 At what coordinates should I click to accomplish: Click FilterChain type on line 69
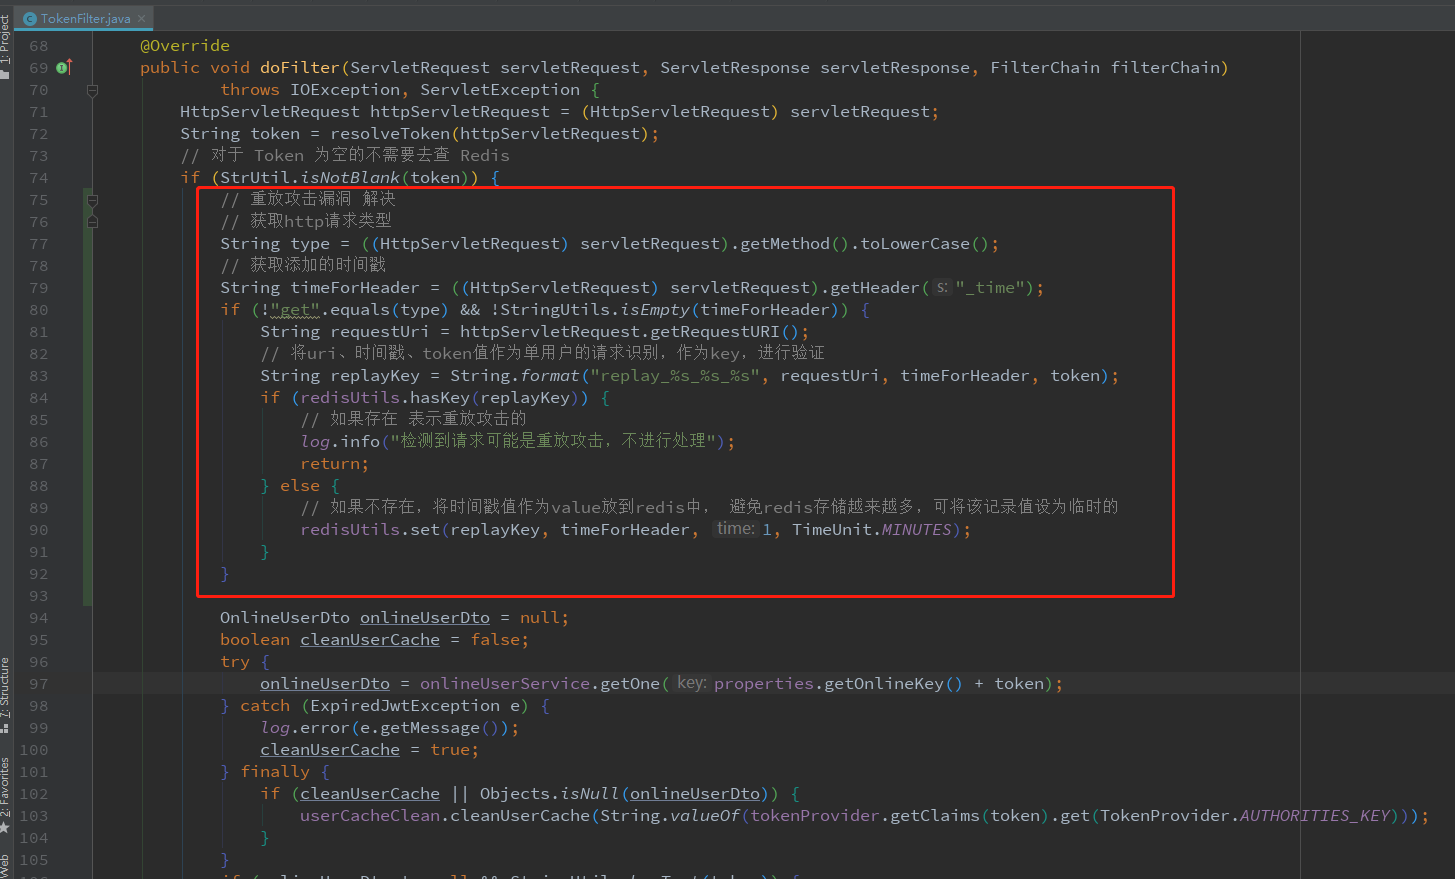(x=1045, y=68)
